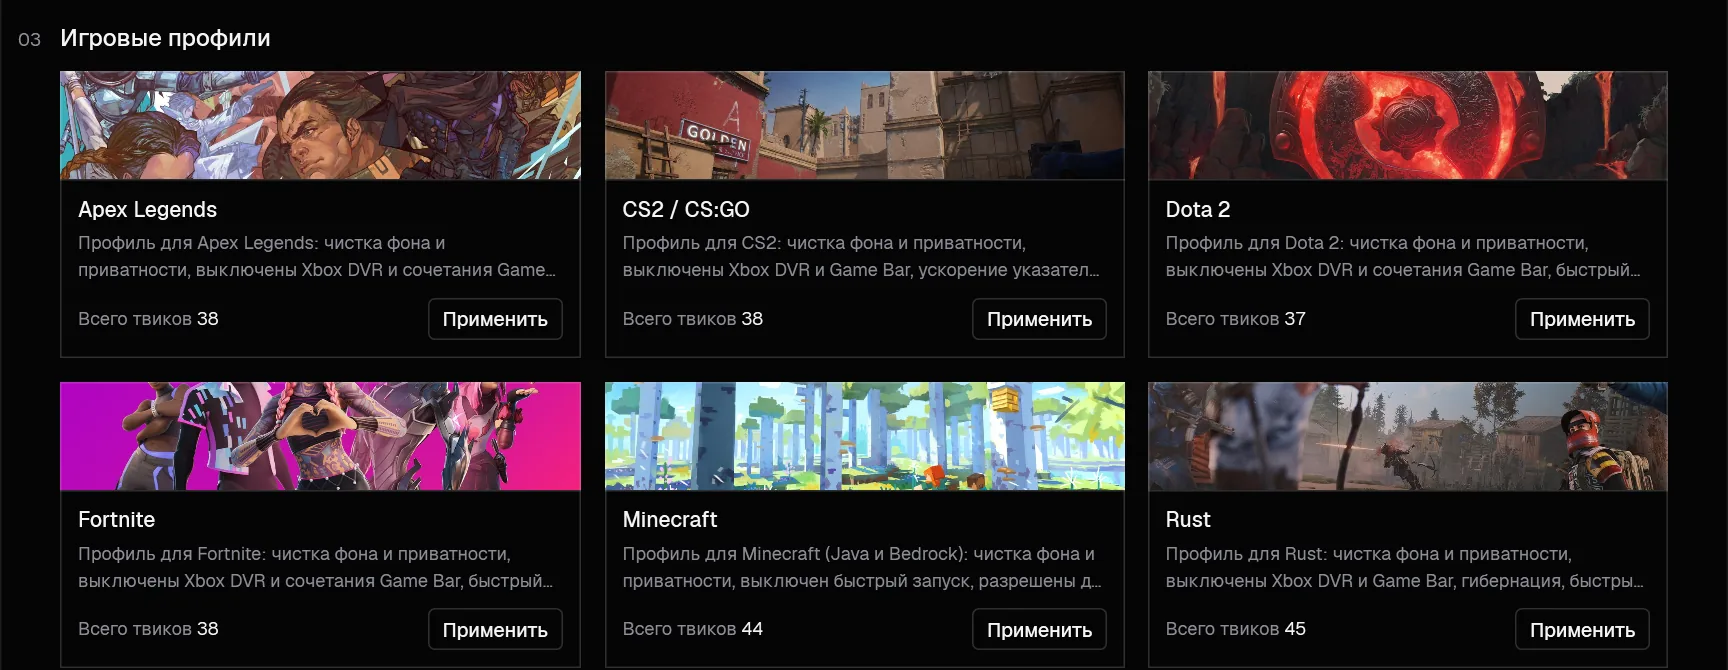Image resolution: width=1728 pixels, height=670 pixels.
Task: Click 'Всего твиков 44' under Minecraft
Action: pos(692,629)
